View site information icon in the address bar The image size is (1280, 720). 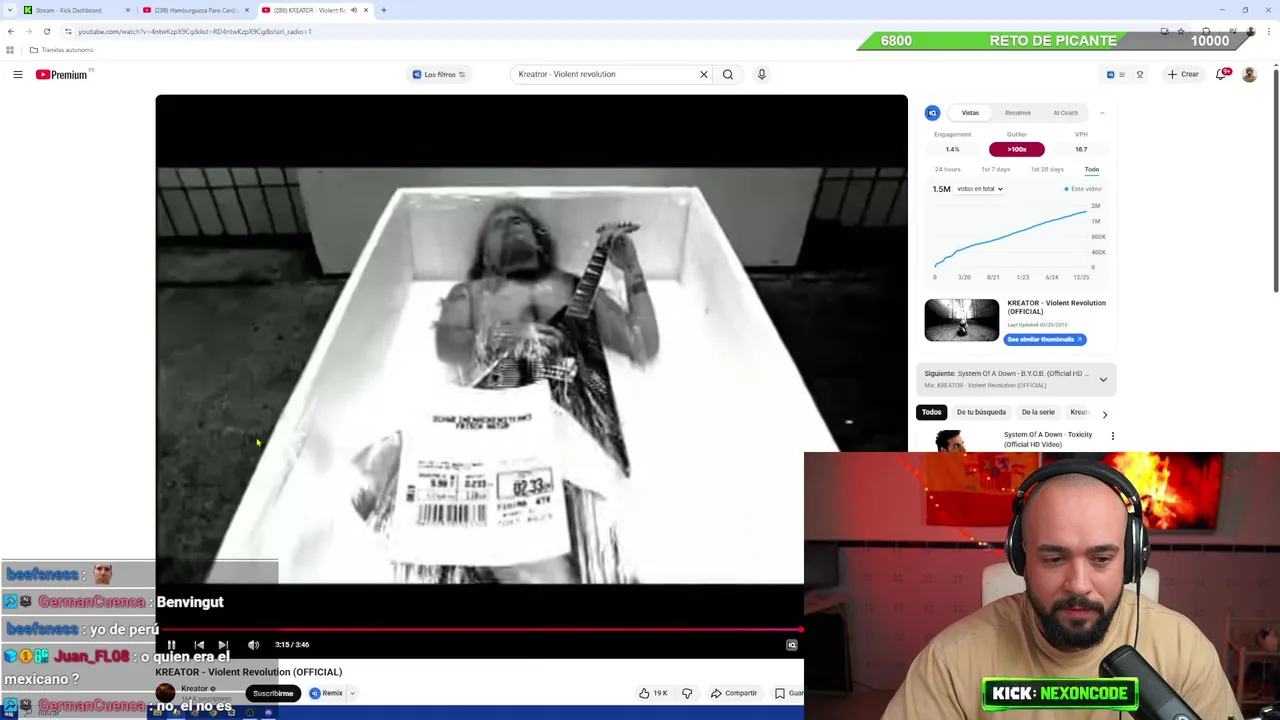pos(68,31)
